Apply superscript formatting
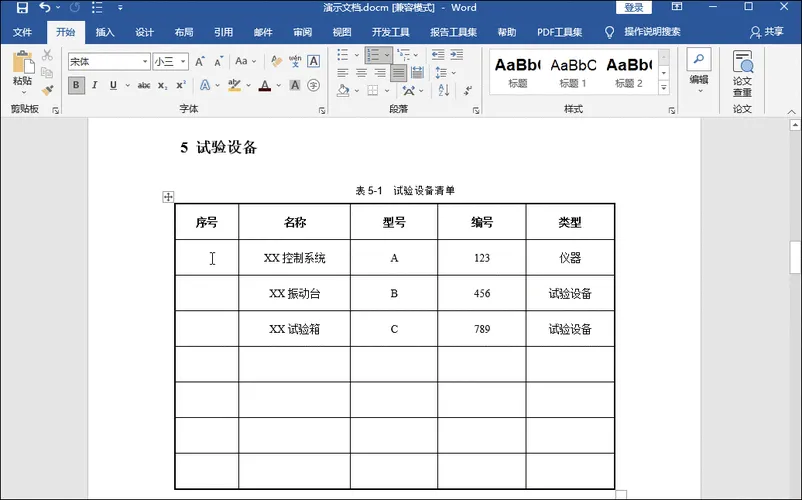Image resolution: width=802 pixels, height=500 pixels. click(181, 85)
